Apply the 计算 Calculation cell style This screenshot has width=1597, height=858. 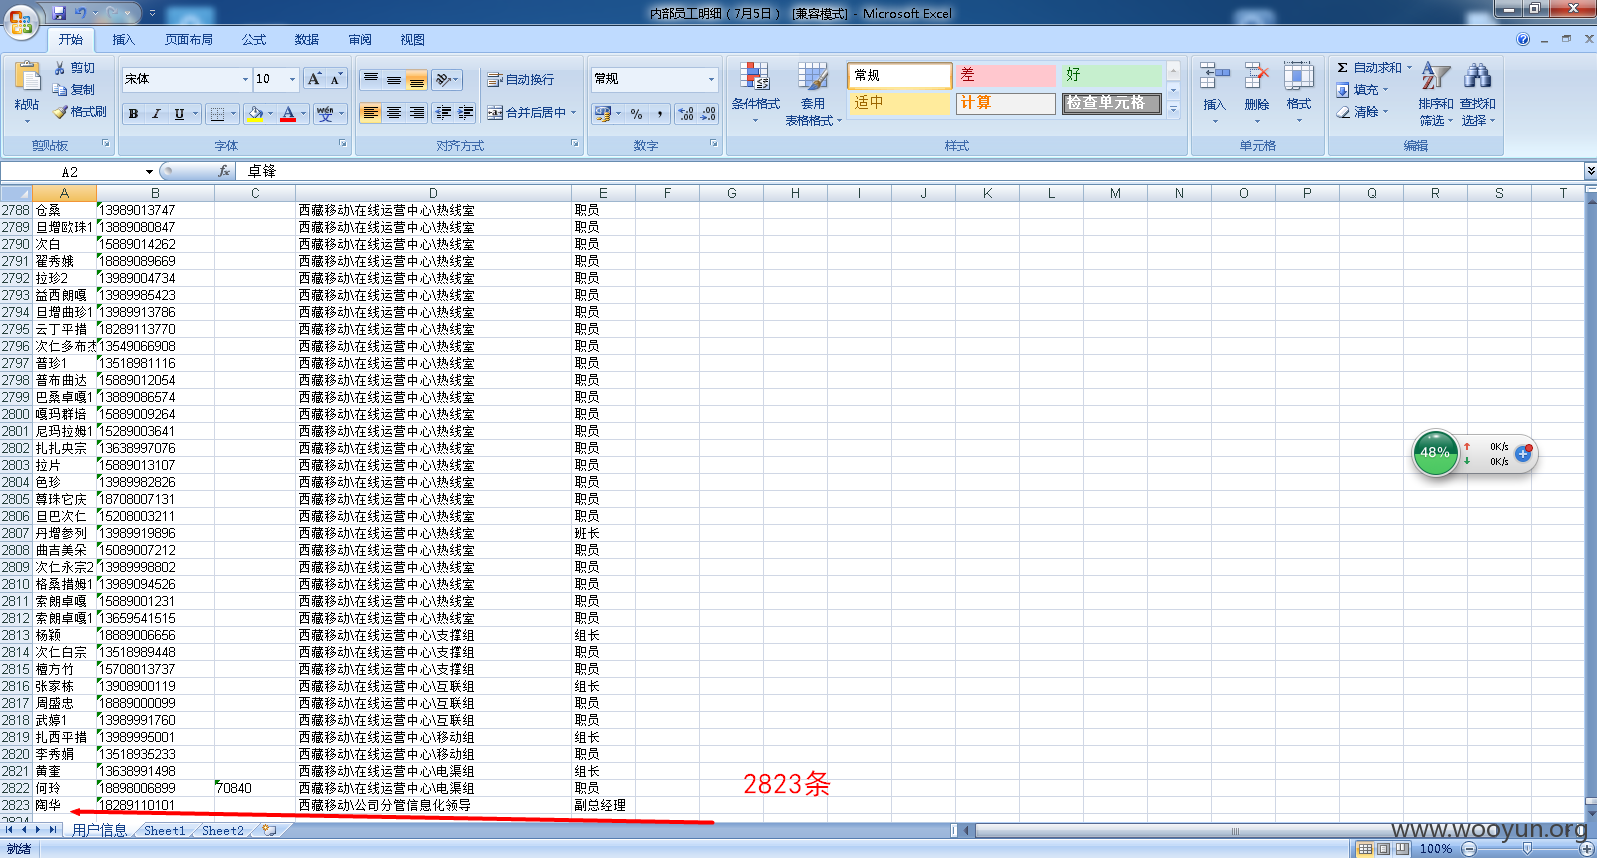click(x=1005, y=103)
